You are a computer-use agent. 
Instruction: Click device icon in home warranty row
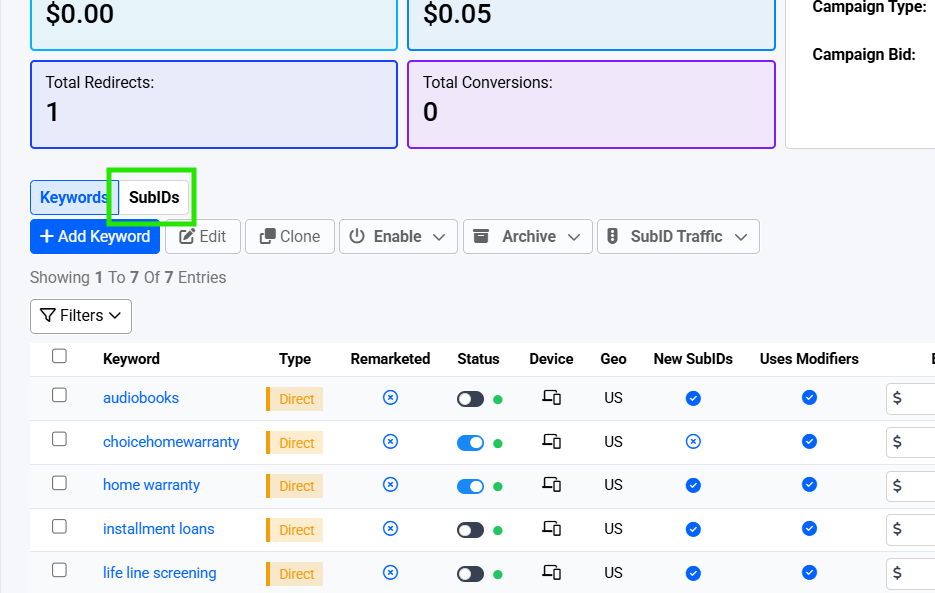pos(551,485)
